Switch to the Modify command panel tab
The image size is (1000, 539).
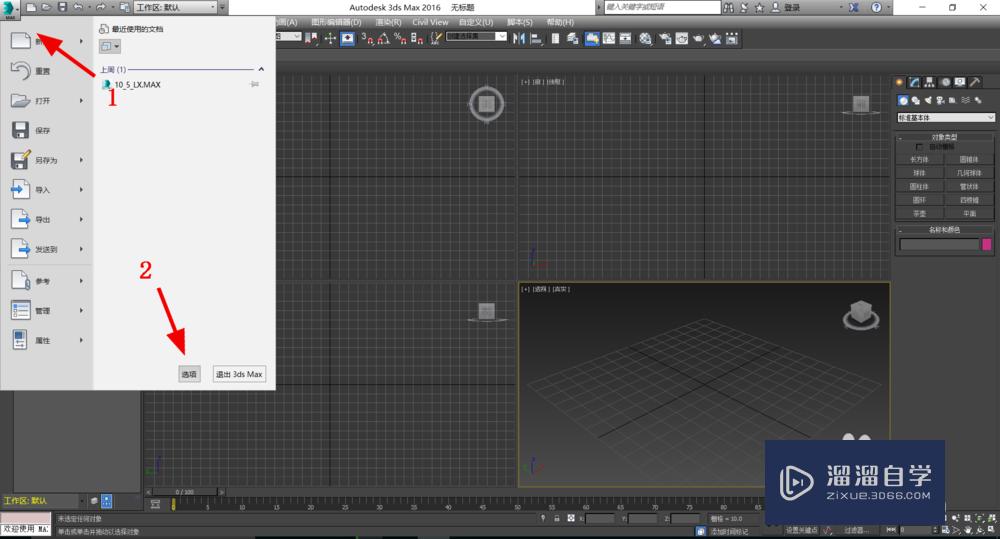coord(914,82)
